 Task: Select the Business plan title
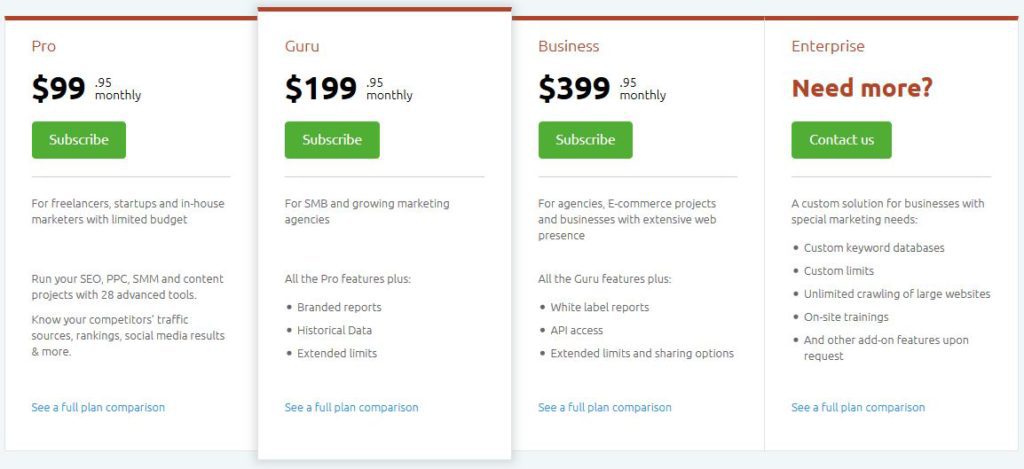pyautogui.click(x=568, y=46)
